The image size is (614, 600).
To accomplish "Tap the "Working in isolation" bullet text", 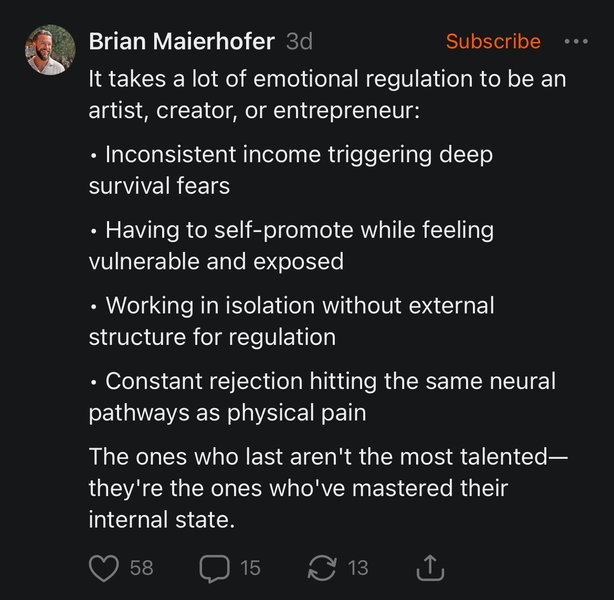I will click(x=291, y=319).
